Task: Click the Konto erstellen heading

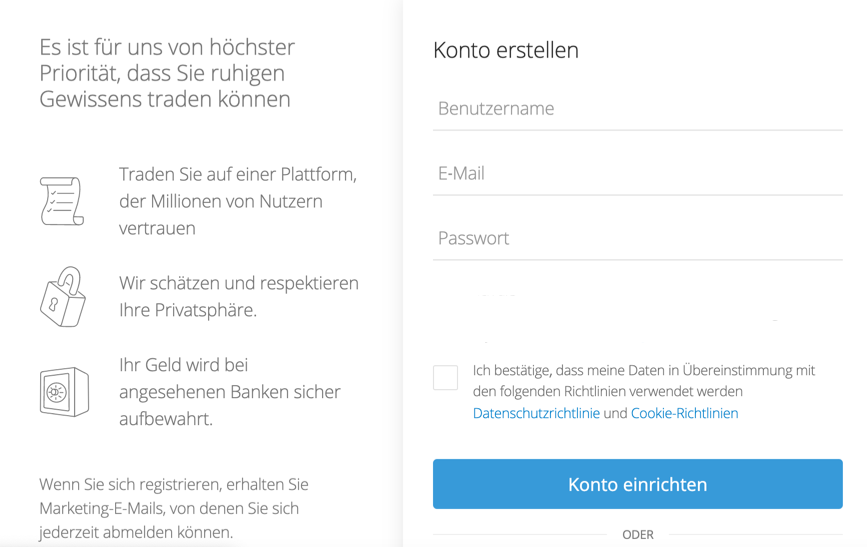Action: 506,50
